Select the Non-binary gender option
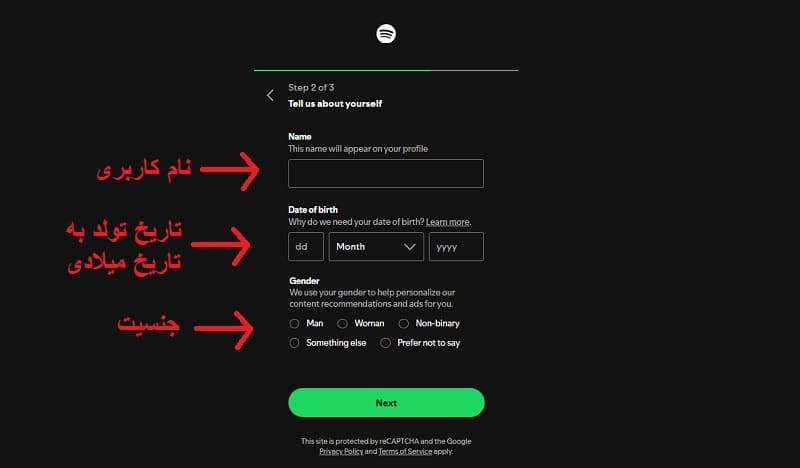 coord(404,324)
